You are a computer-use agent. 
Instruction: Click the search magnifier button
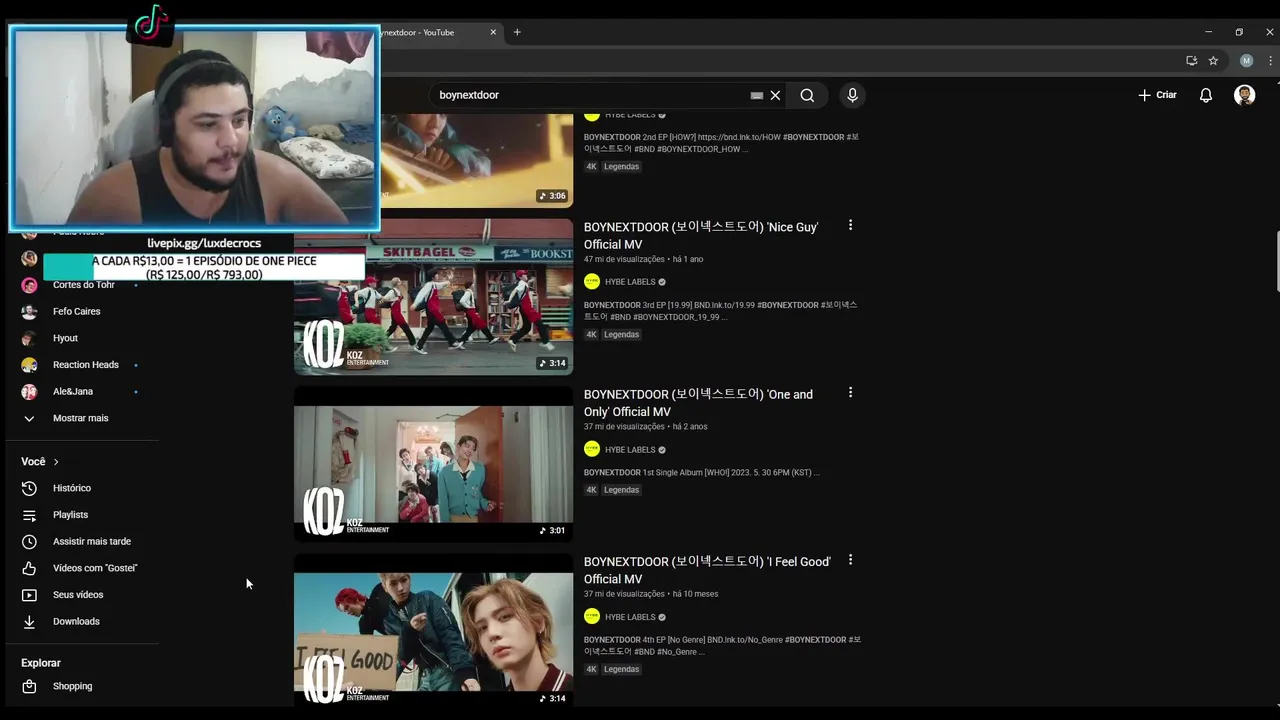tap(807, 95)
